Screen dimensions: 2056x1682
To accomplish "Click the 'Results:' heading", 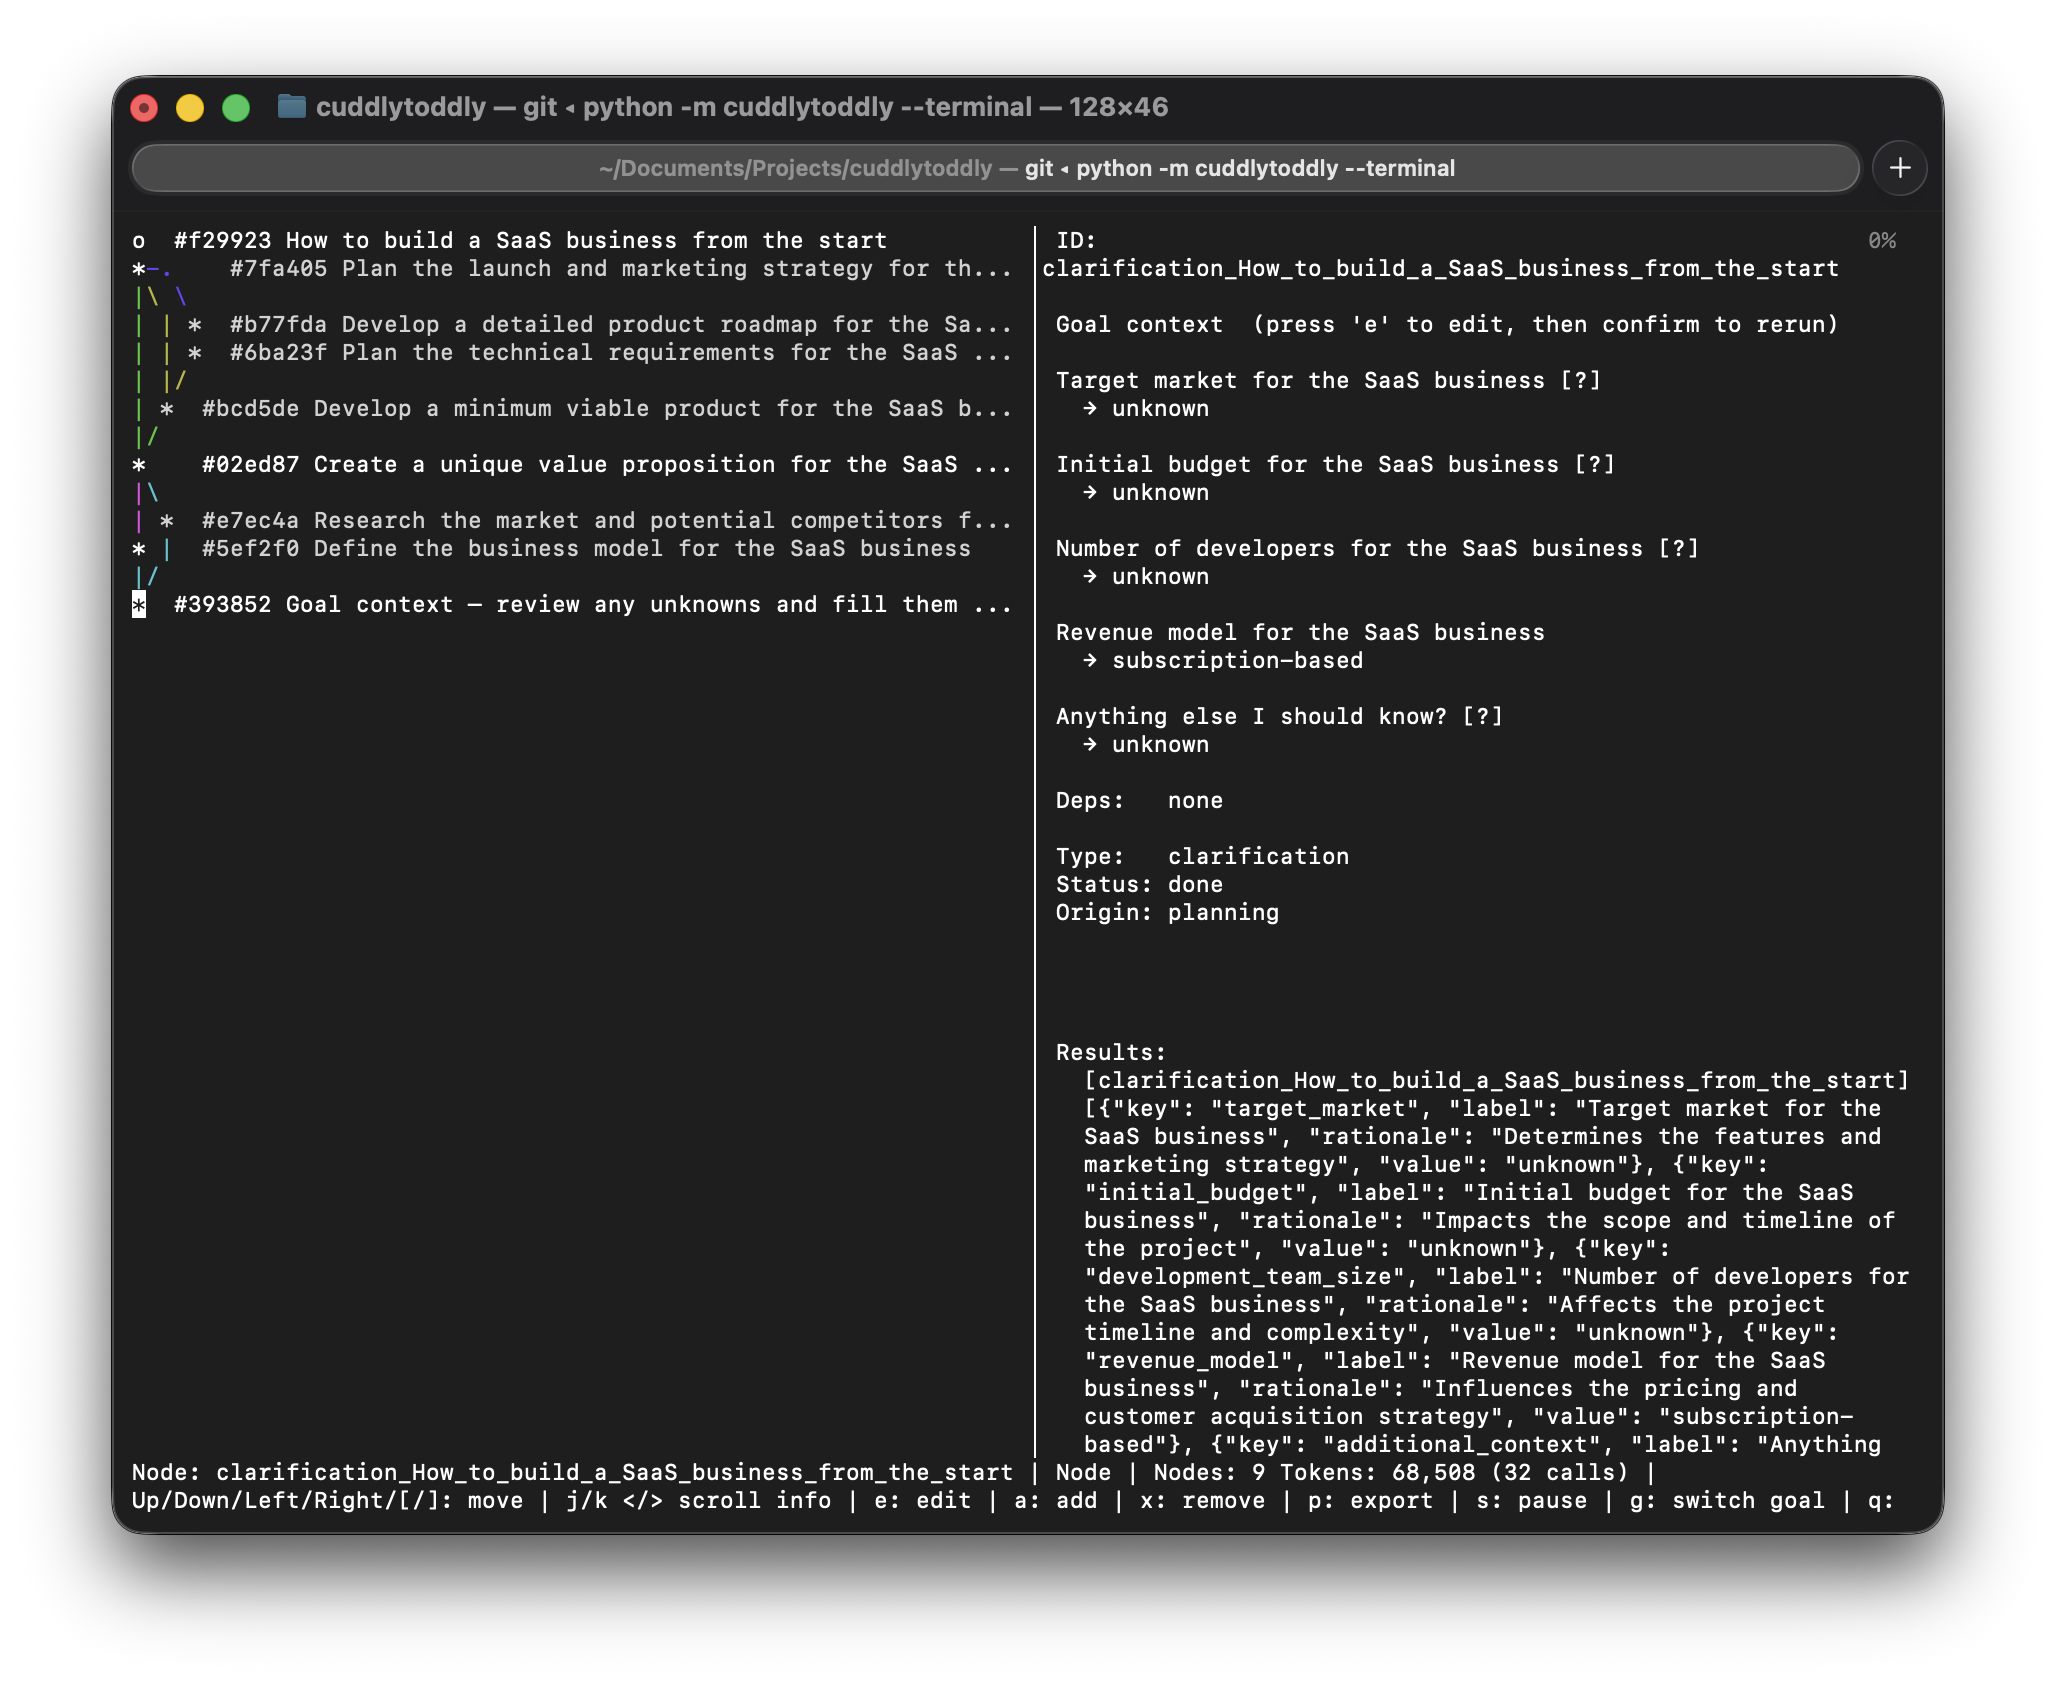I will click(x=1111, y=1052).
